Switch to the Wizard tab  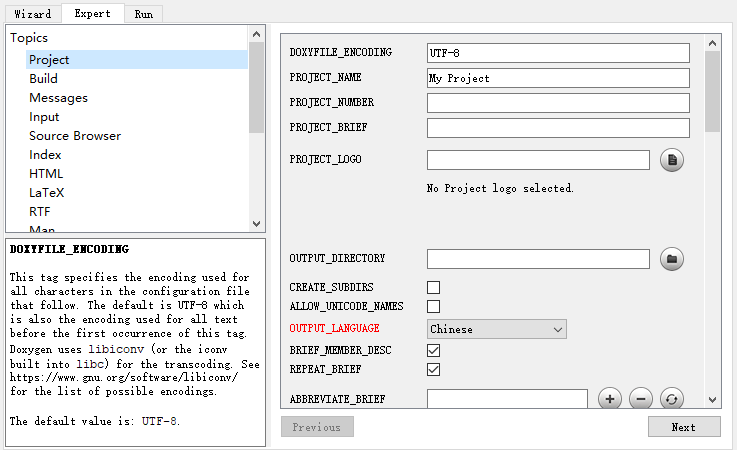pyautogui.click(x=32, y=14)
